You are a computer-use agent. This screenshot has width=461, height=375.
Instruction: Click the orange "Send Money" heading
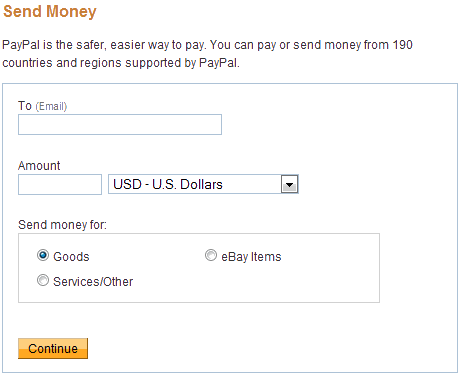[50, 11]
